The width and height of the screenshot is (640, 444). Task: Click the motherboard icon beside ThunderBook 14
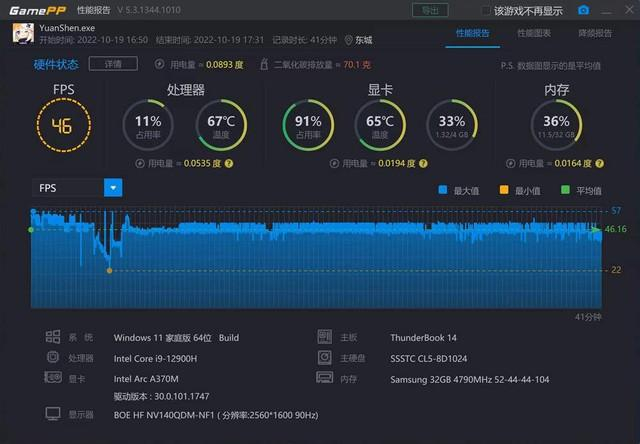(325, 337)
